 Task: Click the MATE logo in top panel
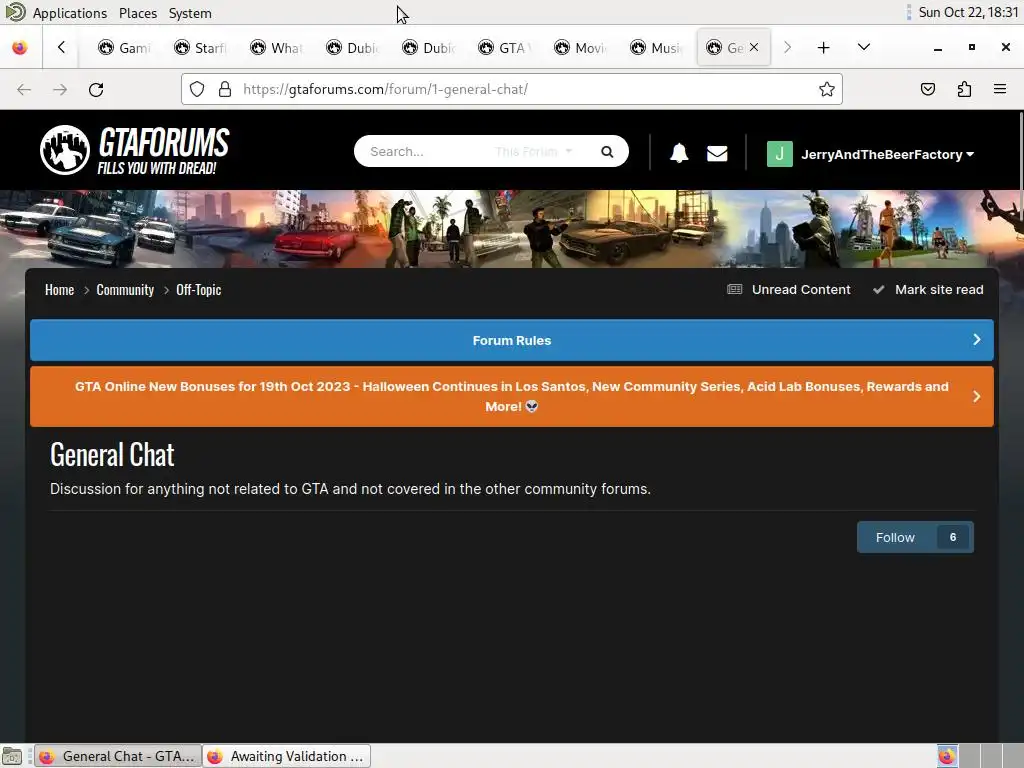click(x=15, y=12)
